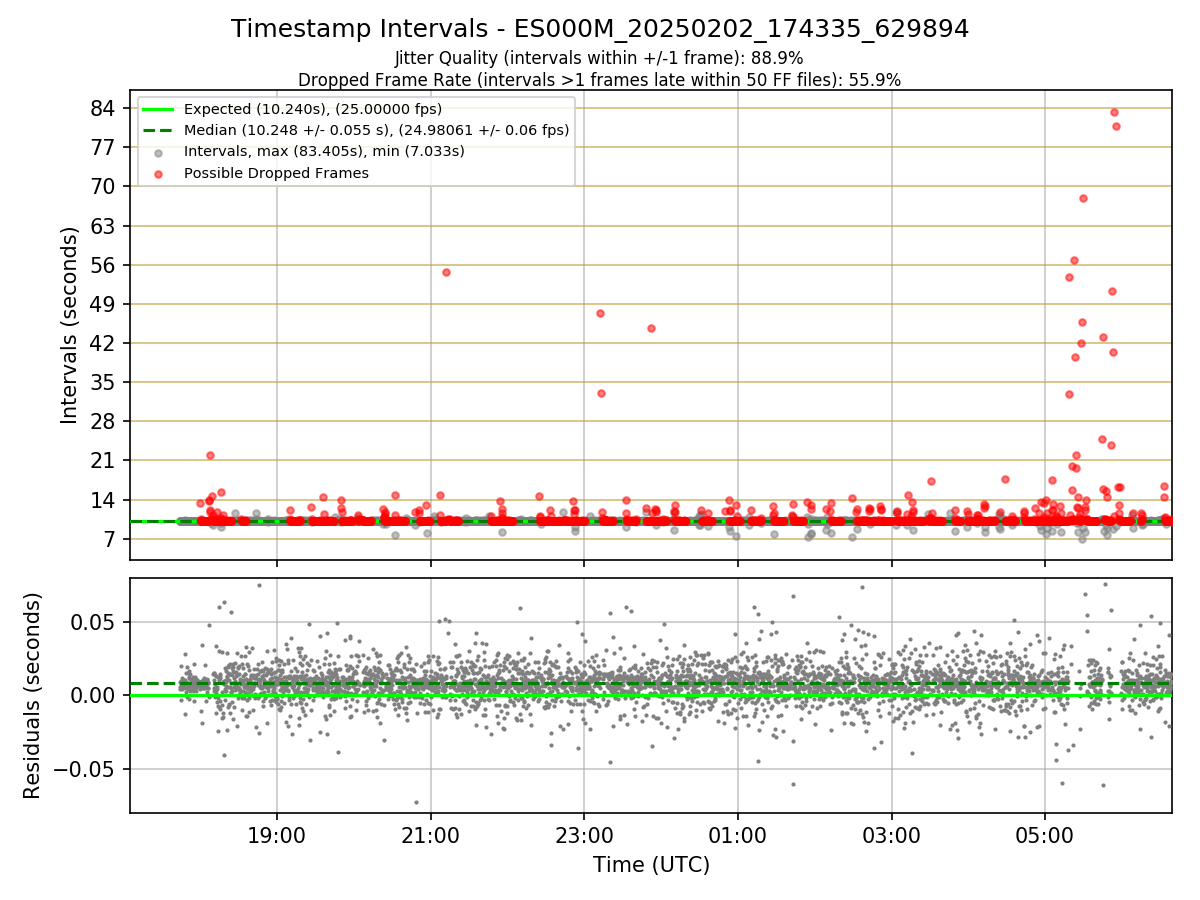Click the gray dot marker in legend
Viewport: 1200px width, 900px height.
(x=158, y=152)
